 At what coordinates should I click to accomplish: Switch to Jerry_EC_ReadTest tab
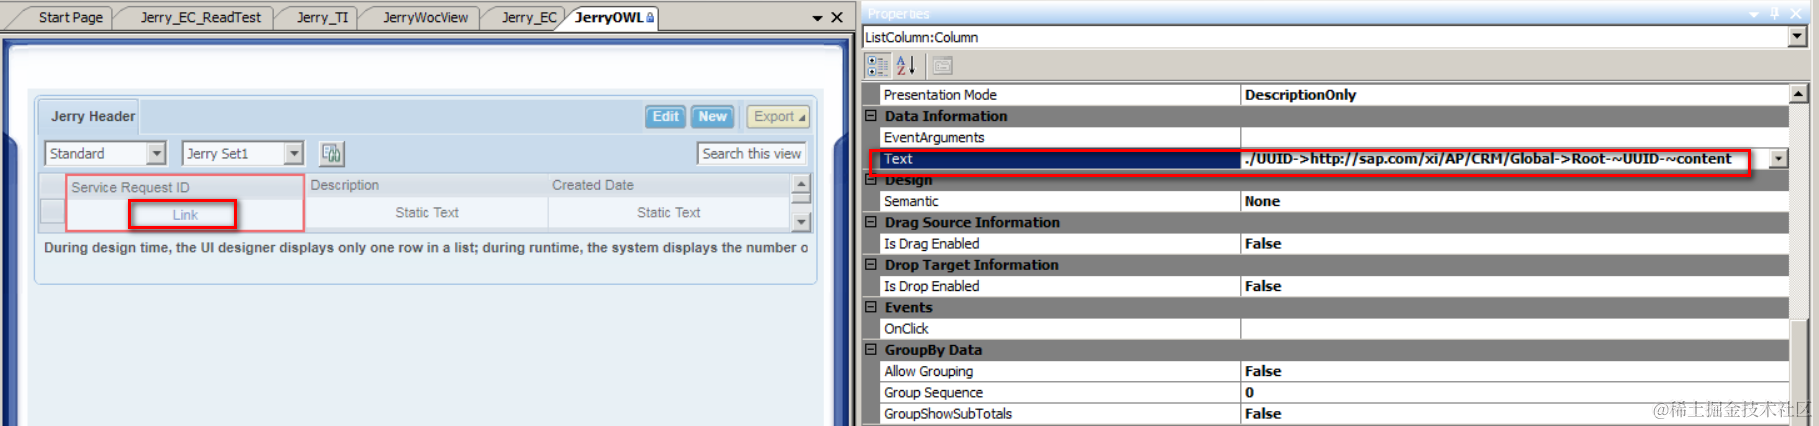coord(200,17)
